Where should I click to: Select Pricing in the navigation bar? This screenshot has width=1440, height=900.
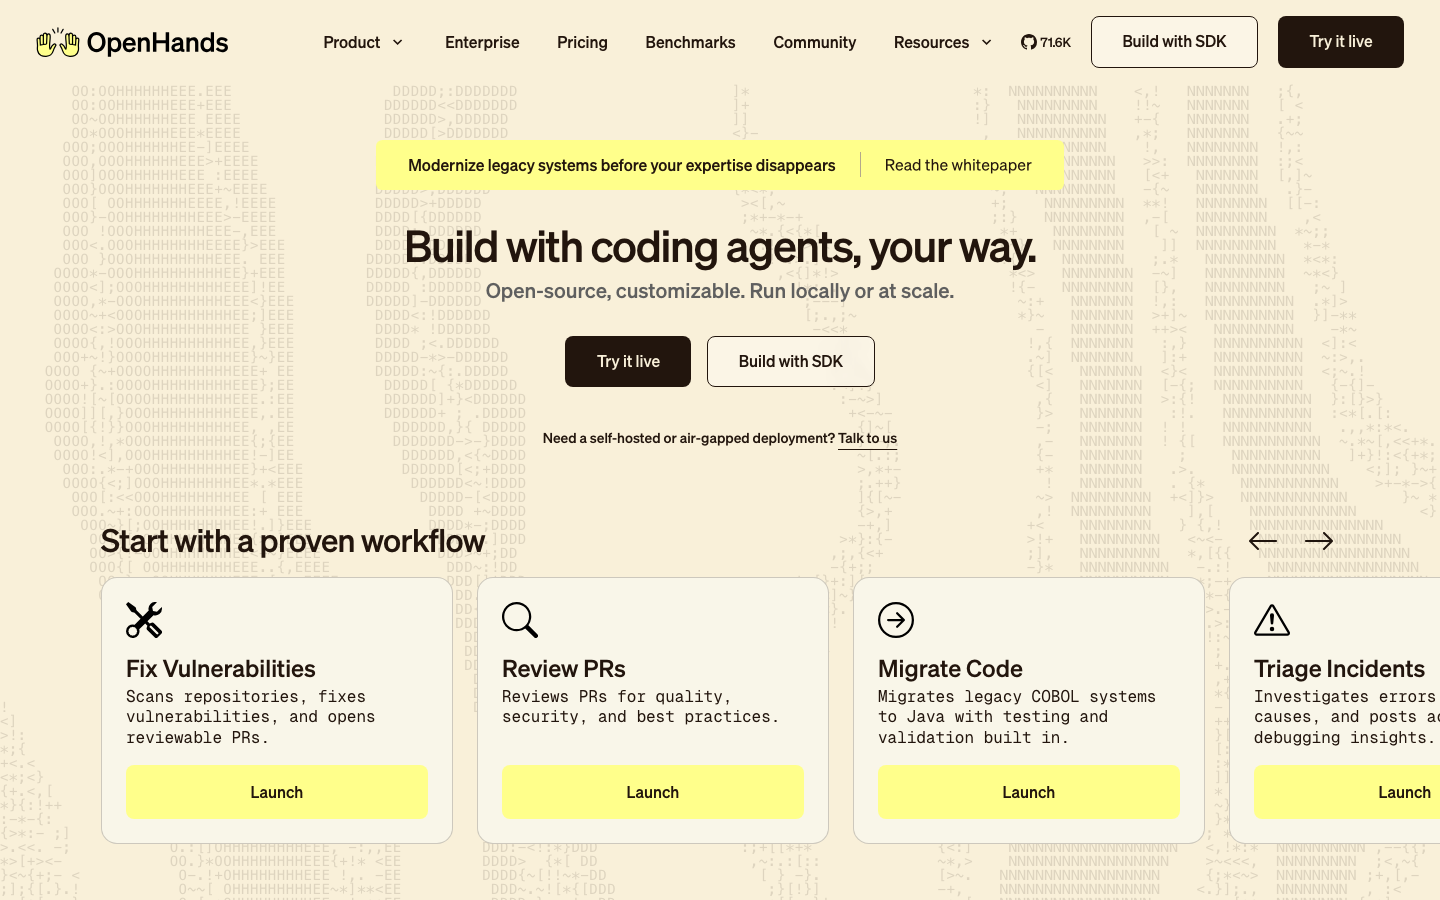582,42
